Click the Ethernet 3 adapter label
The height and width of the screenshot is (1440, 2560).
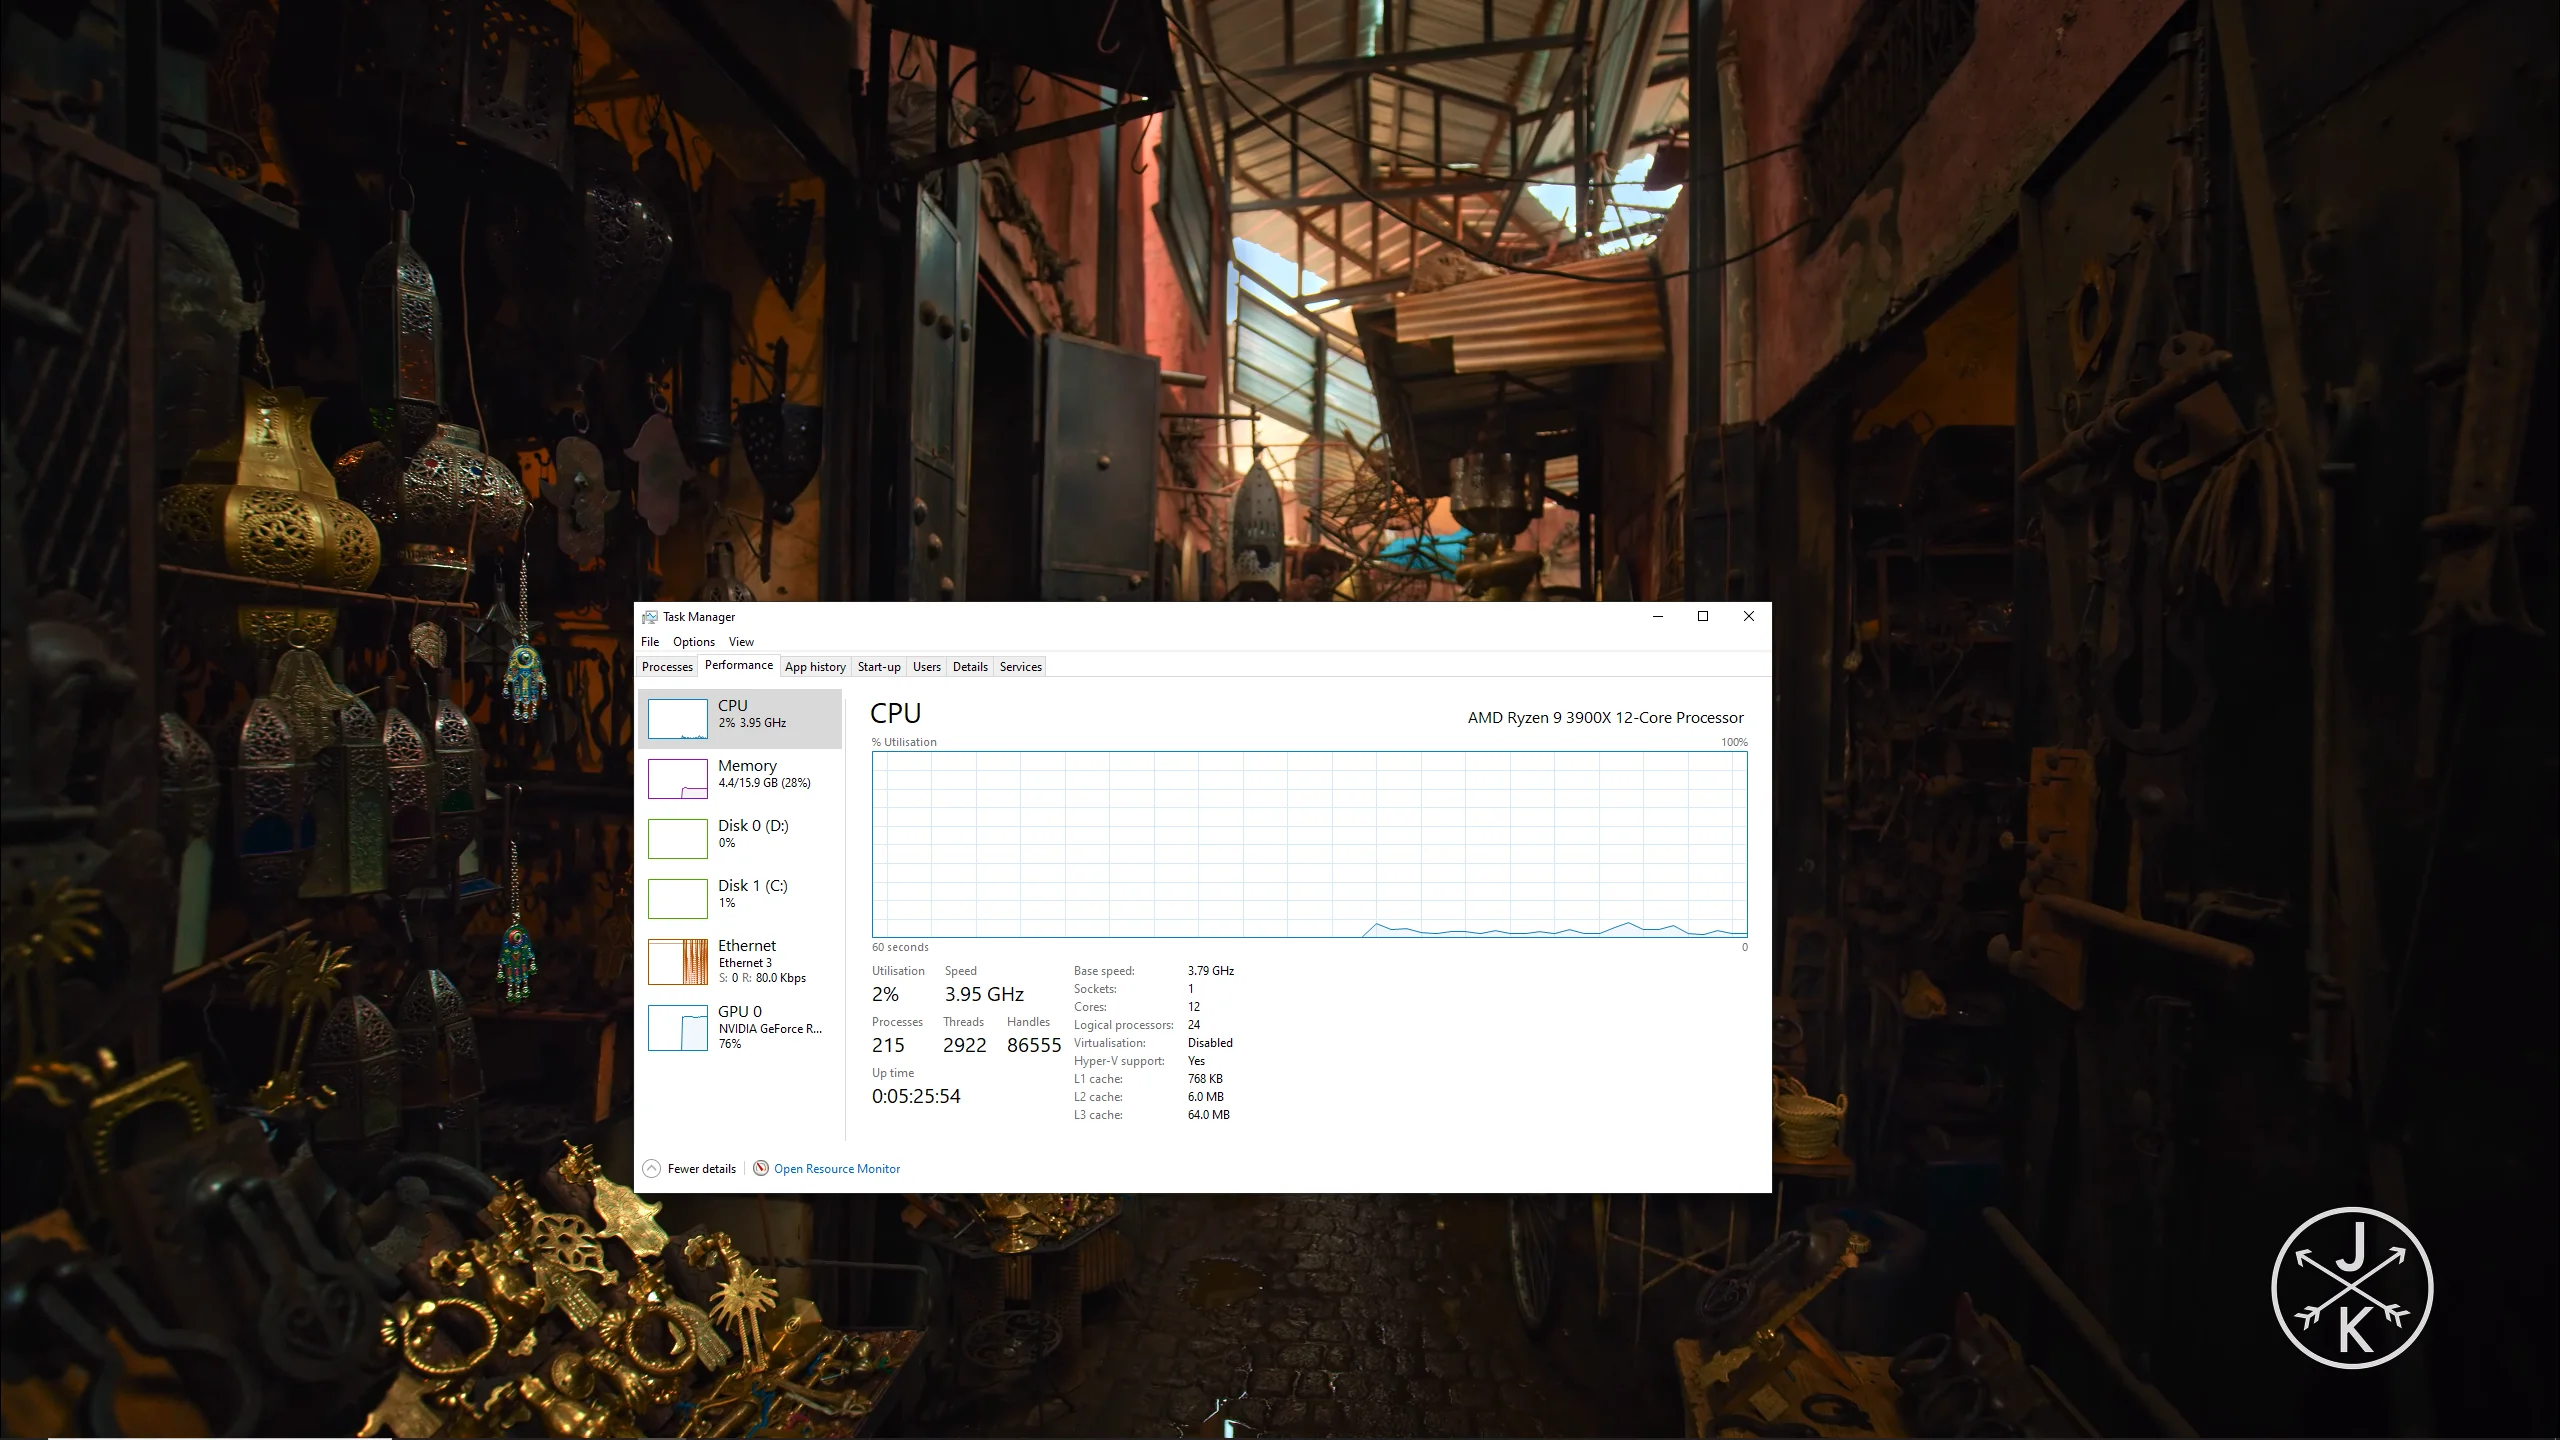coord(745,963)
